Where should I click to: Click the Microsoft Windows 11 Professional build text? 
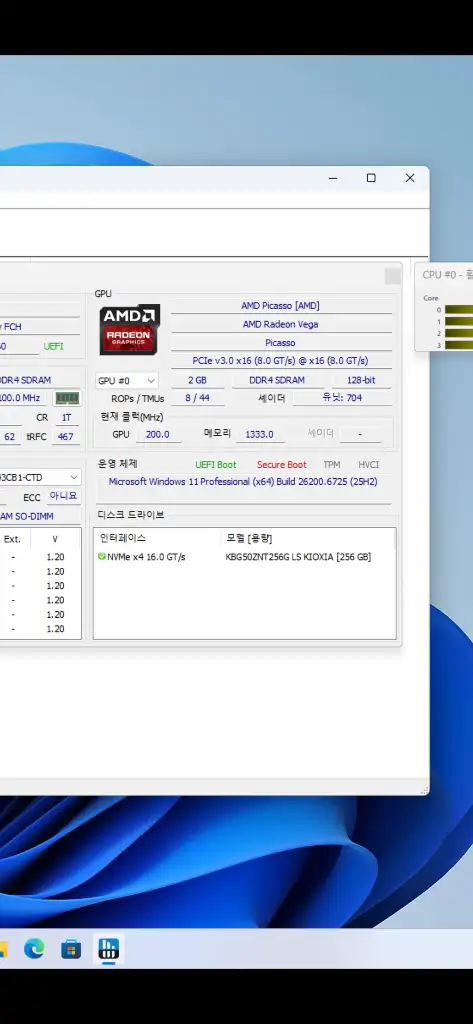coord(243,482)
